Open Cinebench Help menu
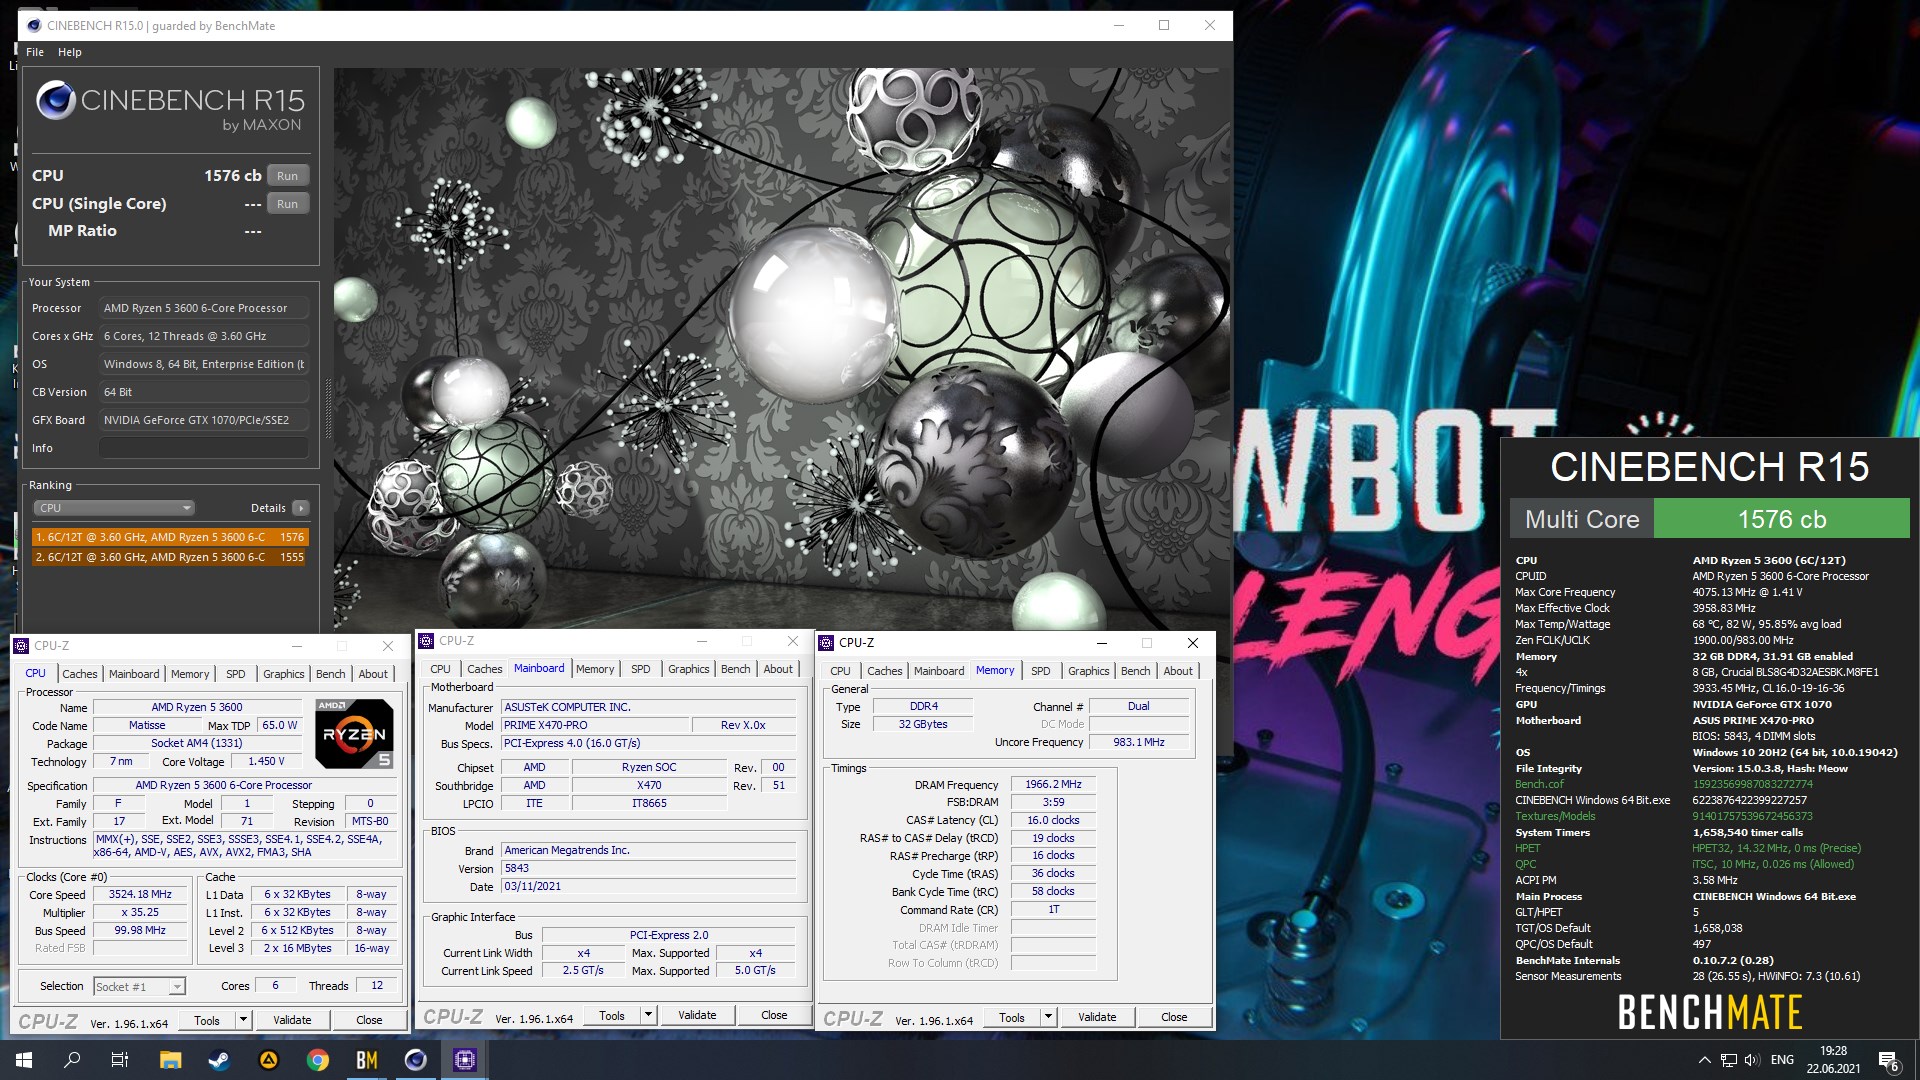This screenshot has width=1920, height=1080. click(70, 52)
